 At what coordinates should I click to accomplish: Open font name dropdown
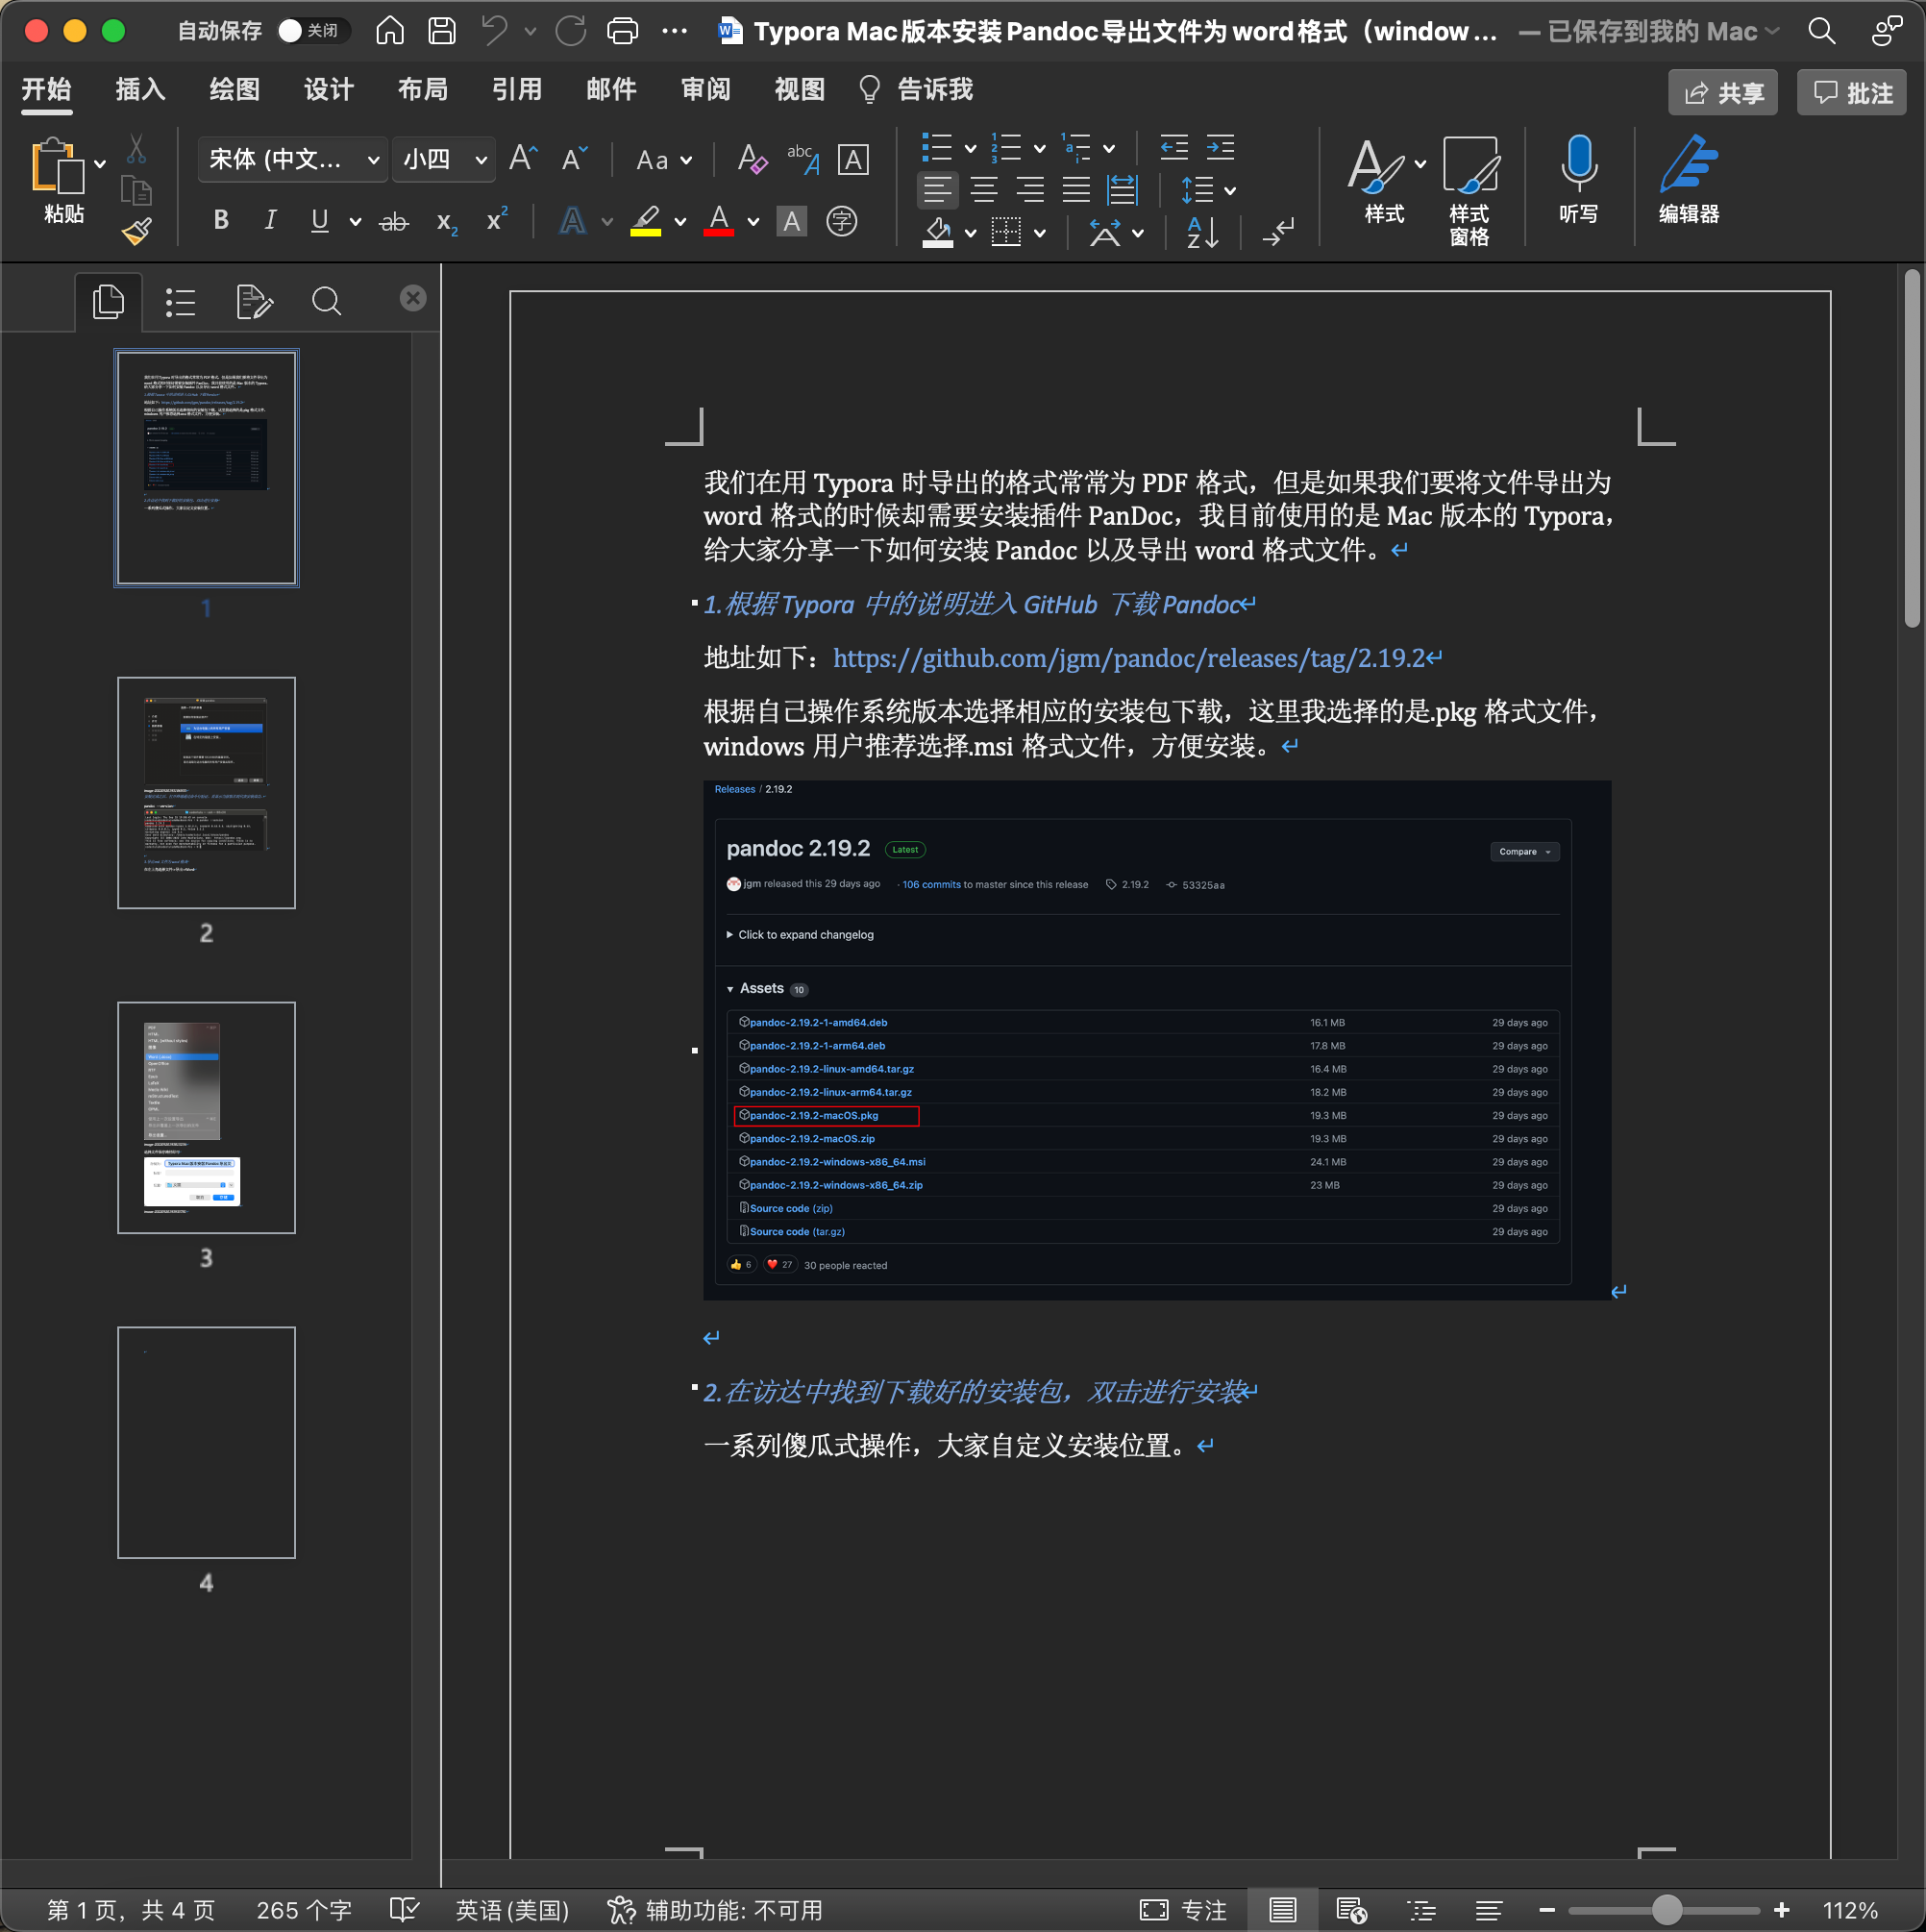(x=373, y=160)
